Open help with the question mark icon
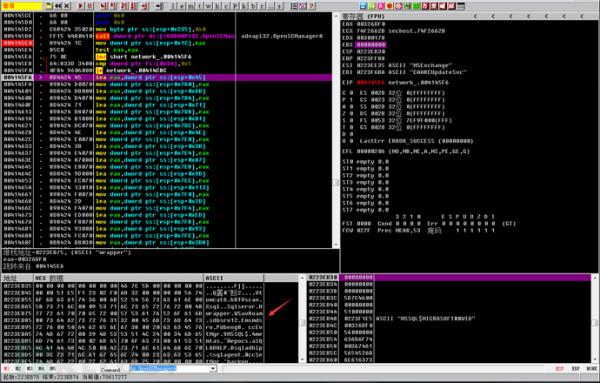The width and height of the screenshot is (600, 383). [311, 6]
